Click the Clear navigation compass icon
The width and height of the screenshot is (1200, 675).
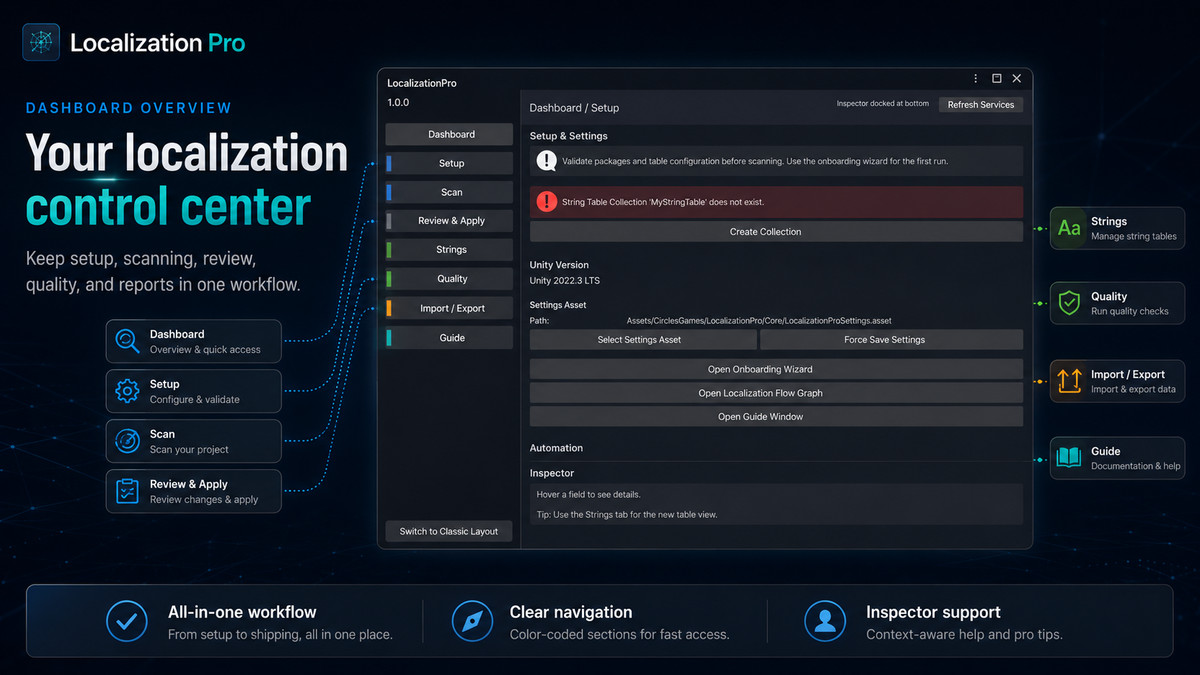pos(472,621)
